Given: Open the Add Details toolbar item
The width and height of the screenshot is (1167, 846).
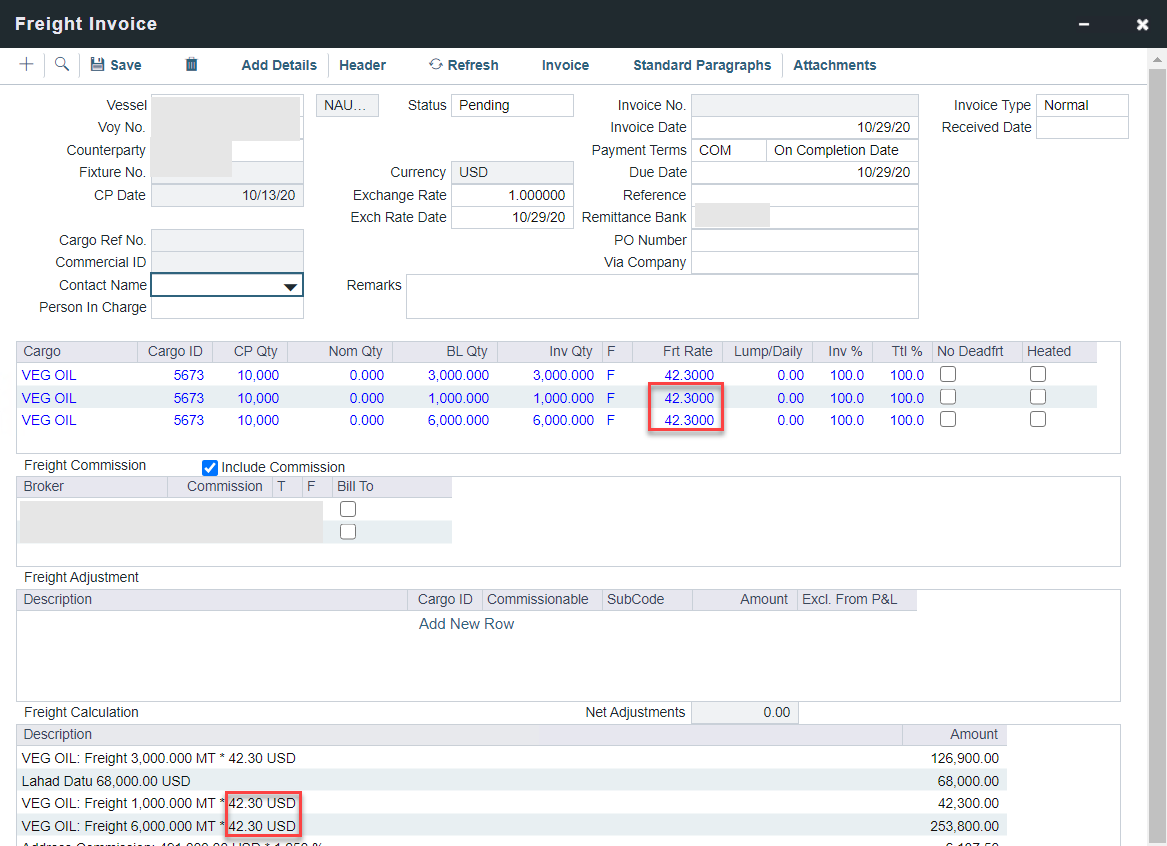Looking at the screenshot, I should point(279,65).
